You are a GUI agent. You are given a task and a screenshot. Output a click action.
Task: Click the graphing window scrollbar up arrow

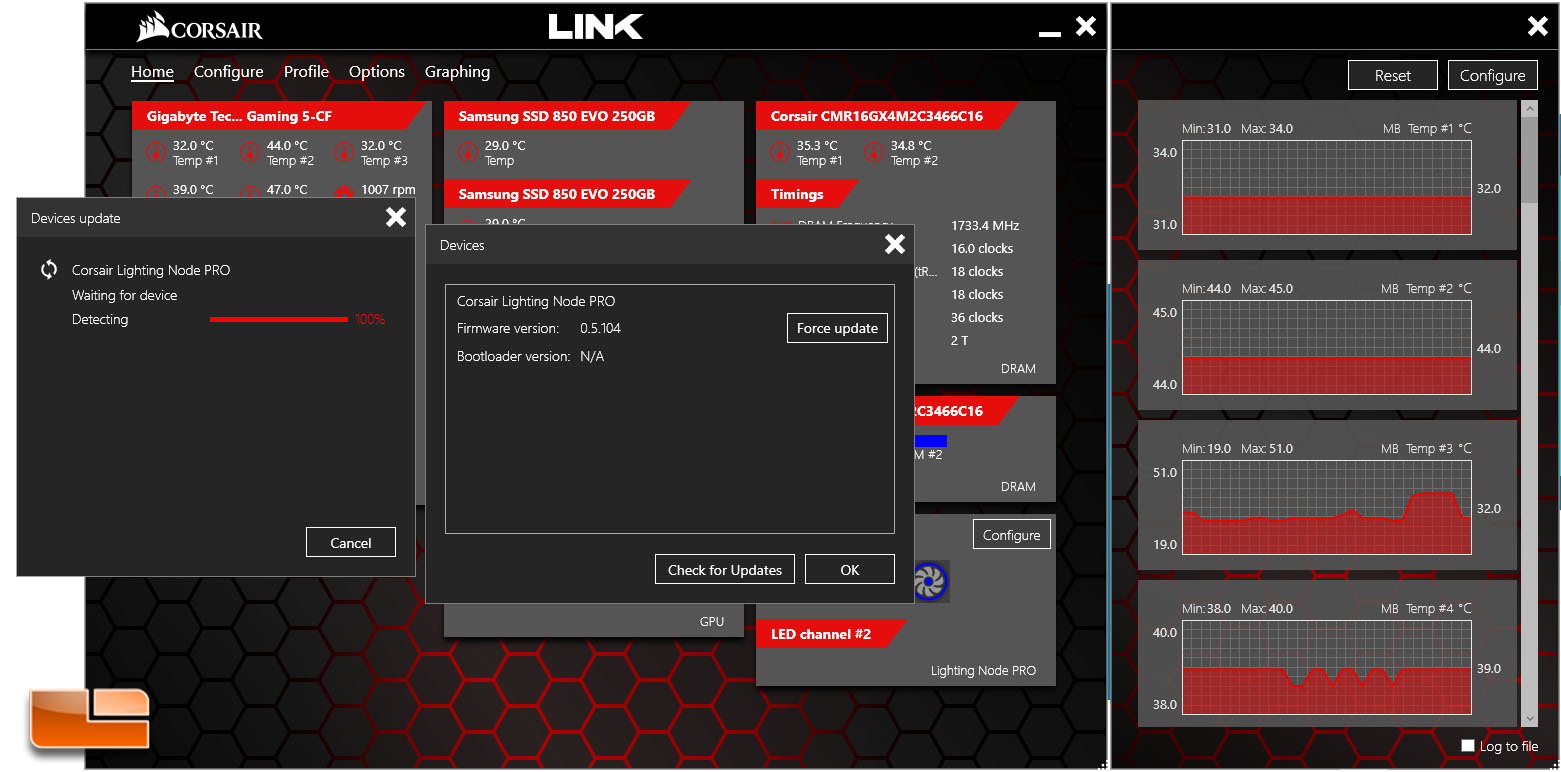1528,107
